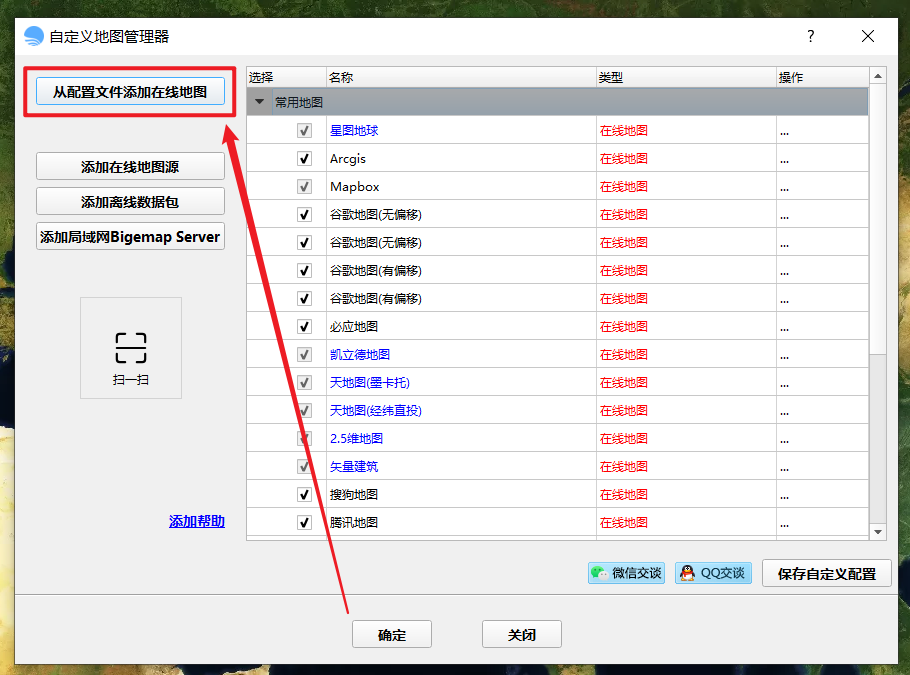910x675 pixels.
Task: Open the ... operations for 天地图(墨卡托)
Action: point(785,383)
